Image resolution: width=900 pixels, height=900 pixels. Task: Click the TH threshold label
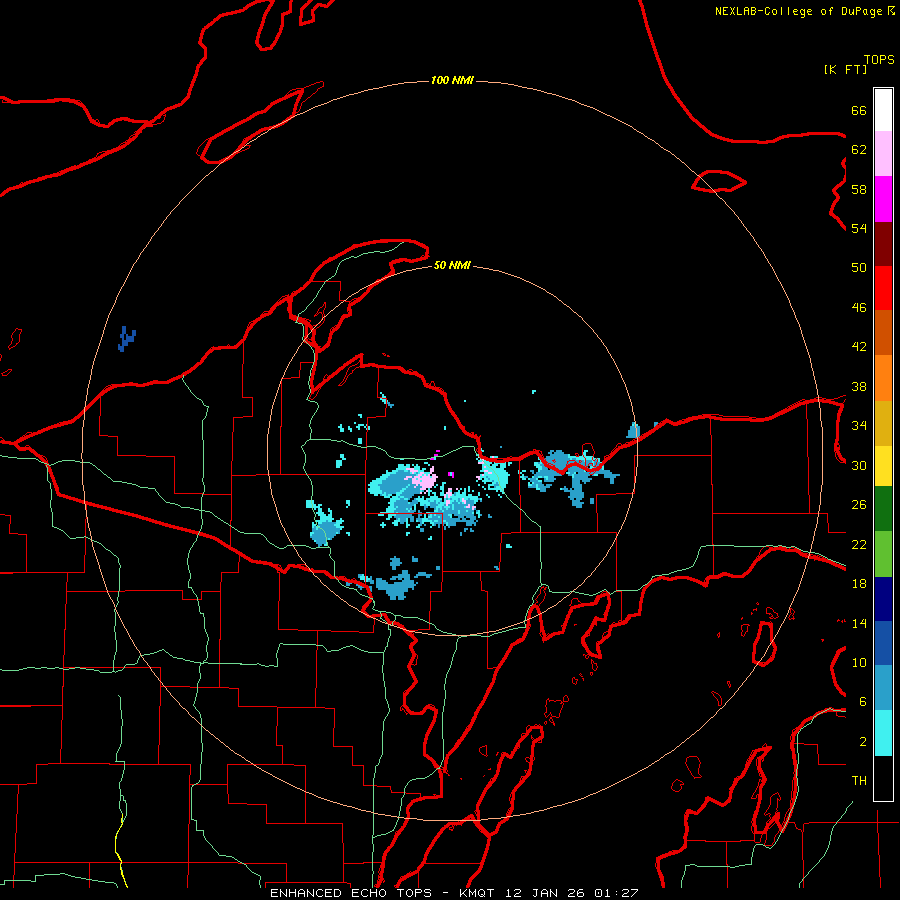(x=859, y=781)
